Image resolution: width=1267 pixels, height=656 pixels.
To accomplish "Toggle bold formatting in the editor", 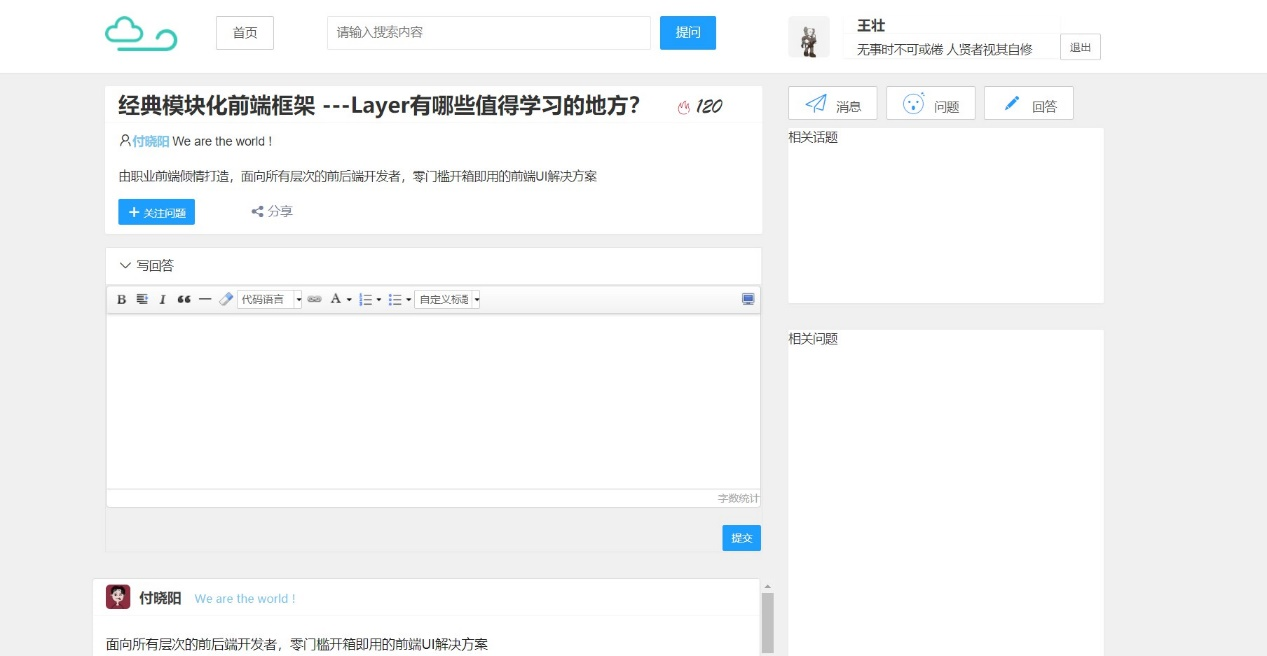I will [122, 299].
